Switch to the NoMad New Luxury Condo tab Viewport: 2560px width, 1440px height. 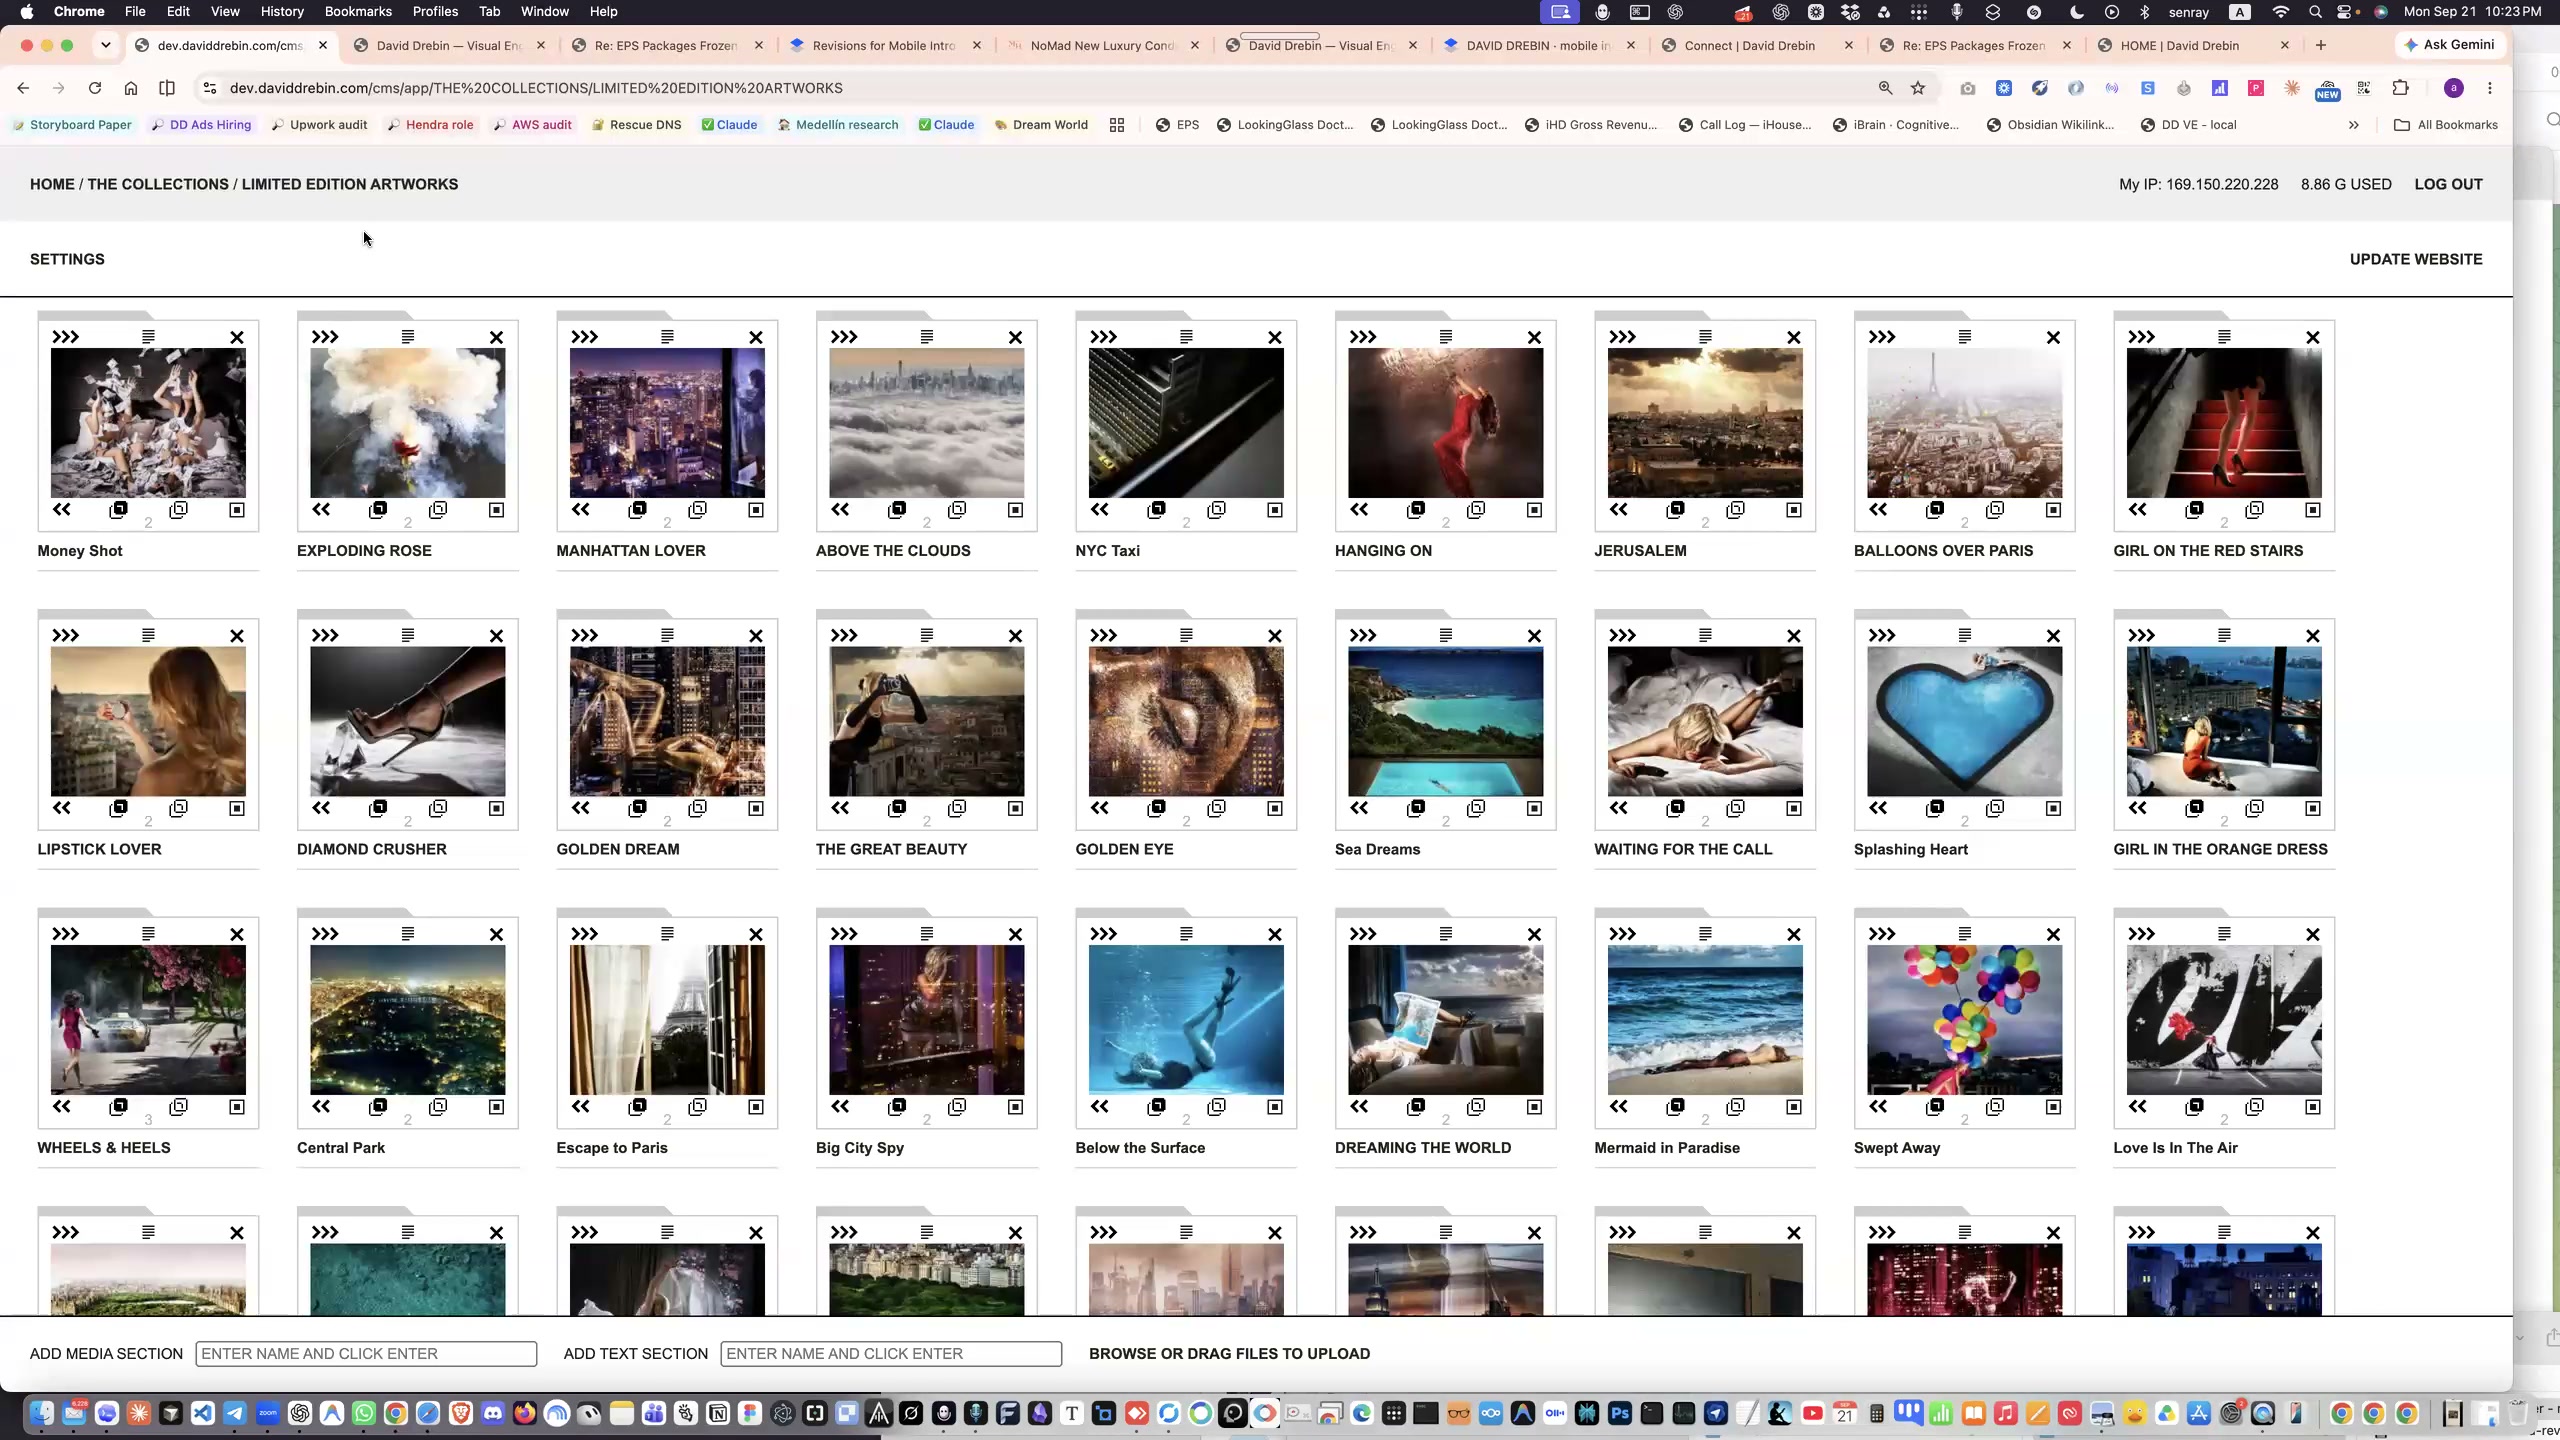tap(1102, 45)
